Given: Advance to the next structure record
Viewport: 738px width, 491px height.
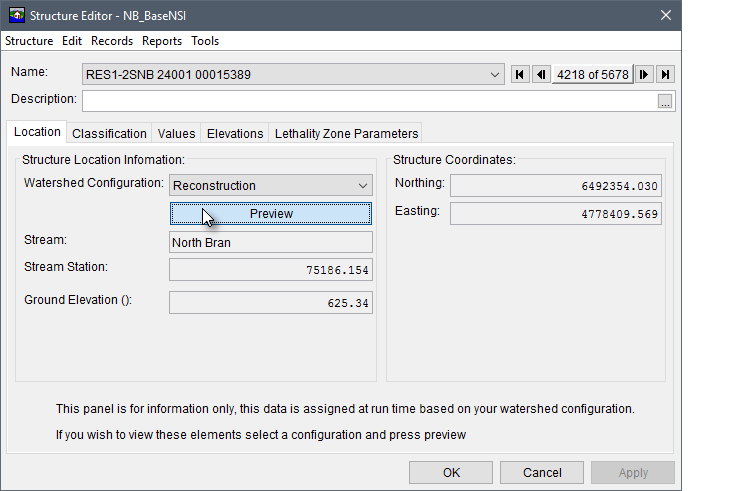Looking at the screenshot, I should point(644,74).
